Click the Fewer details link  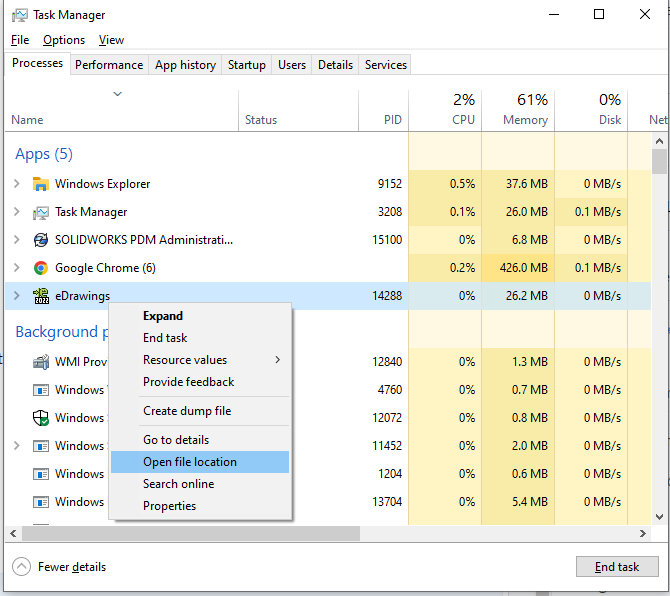(x=72, y=567)
